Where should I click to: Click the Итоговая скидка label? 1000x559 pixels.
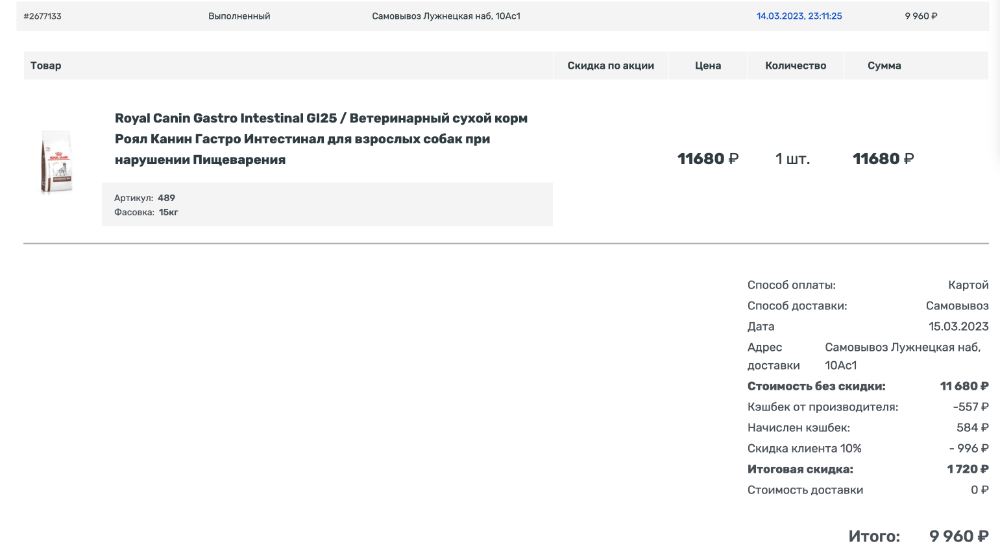coord(800,469)
